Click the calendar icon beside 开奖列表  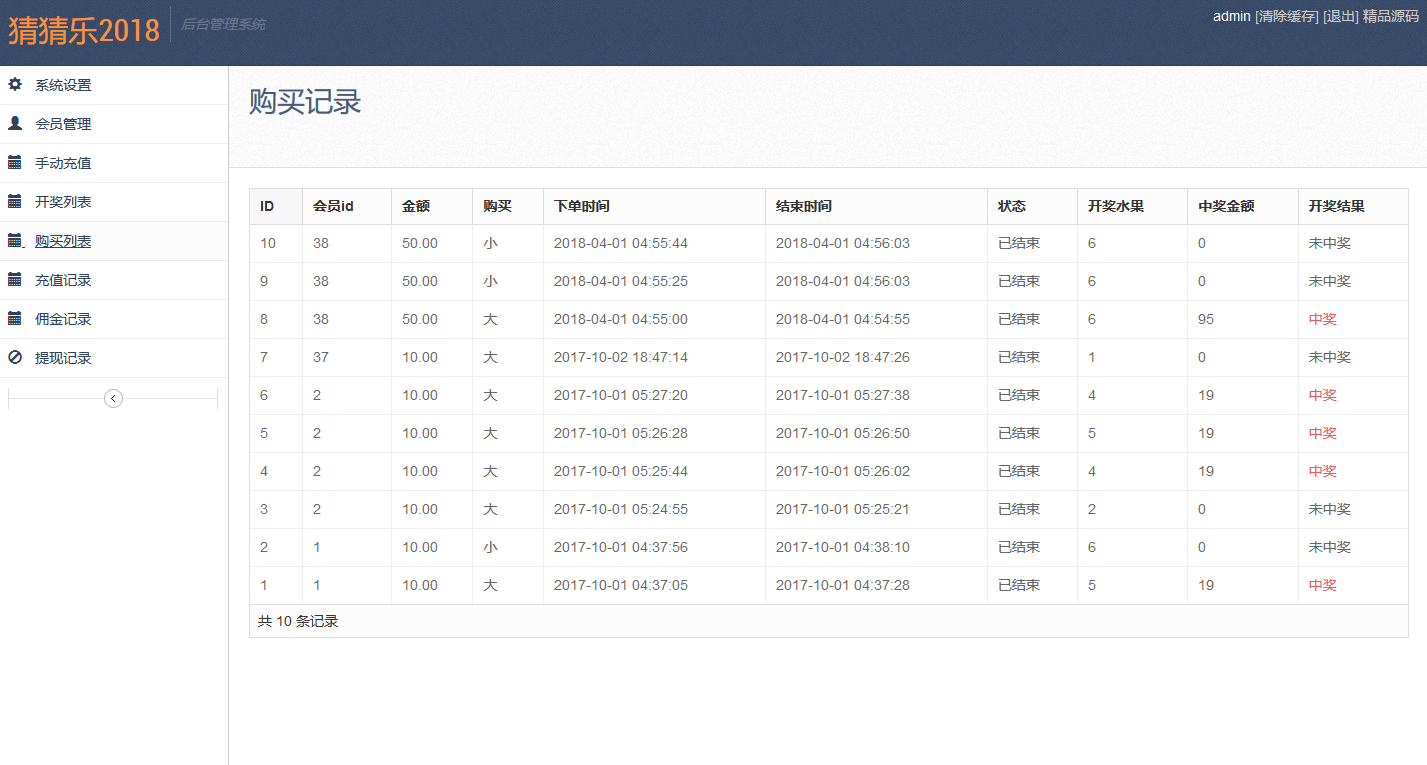click(15, 202)
